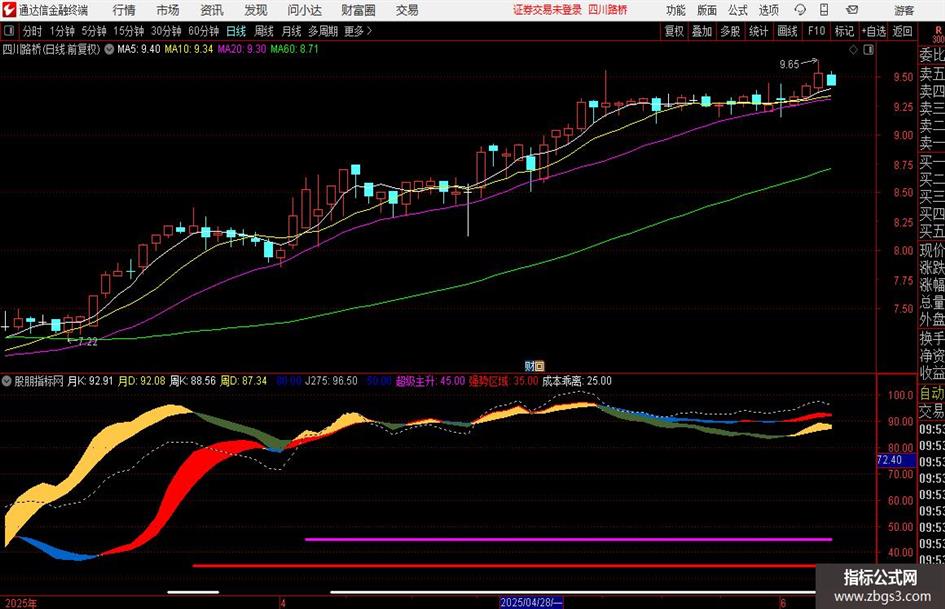
Task: Click the 自动 label in right panel
Action: click(932, 393)
